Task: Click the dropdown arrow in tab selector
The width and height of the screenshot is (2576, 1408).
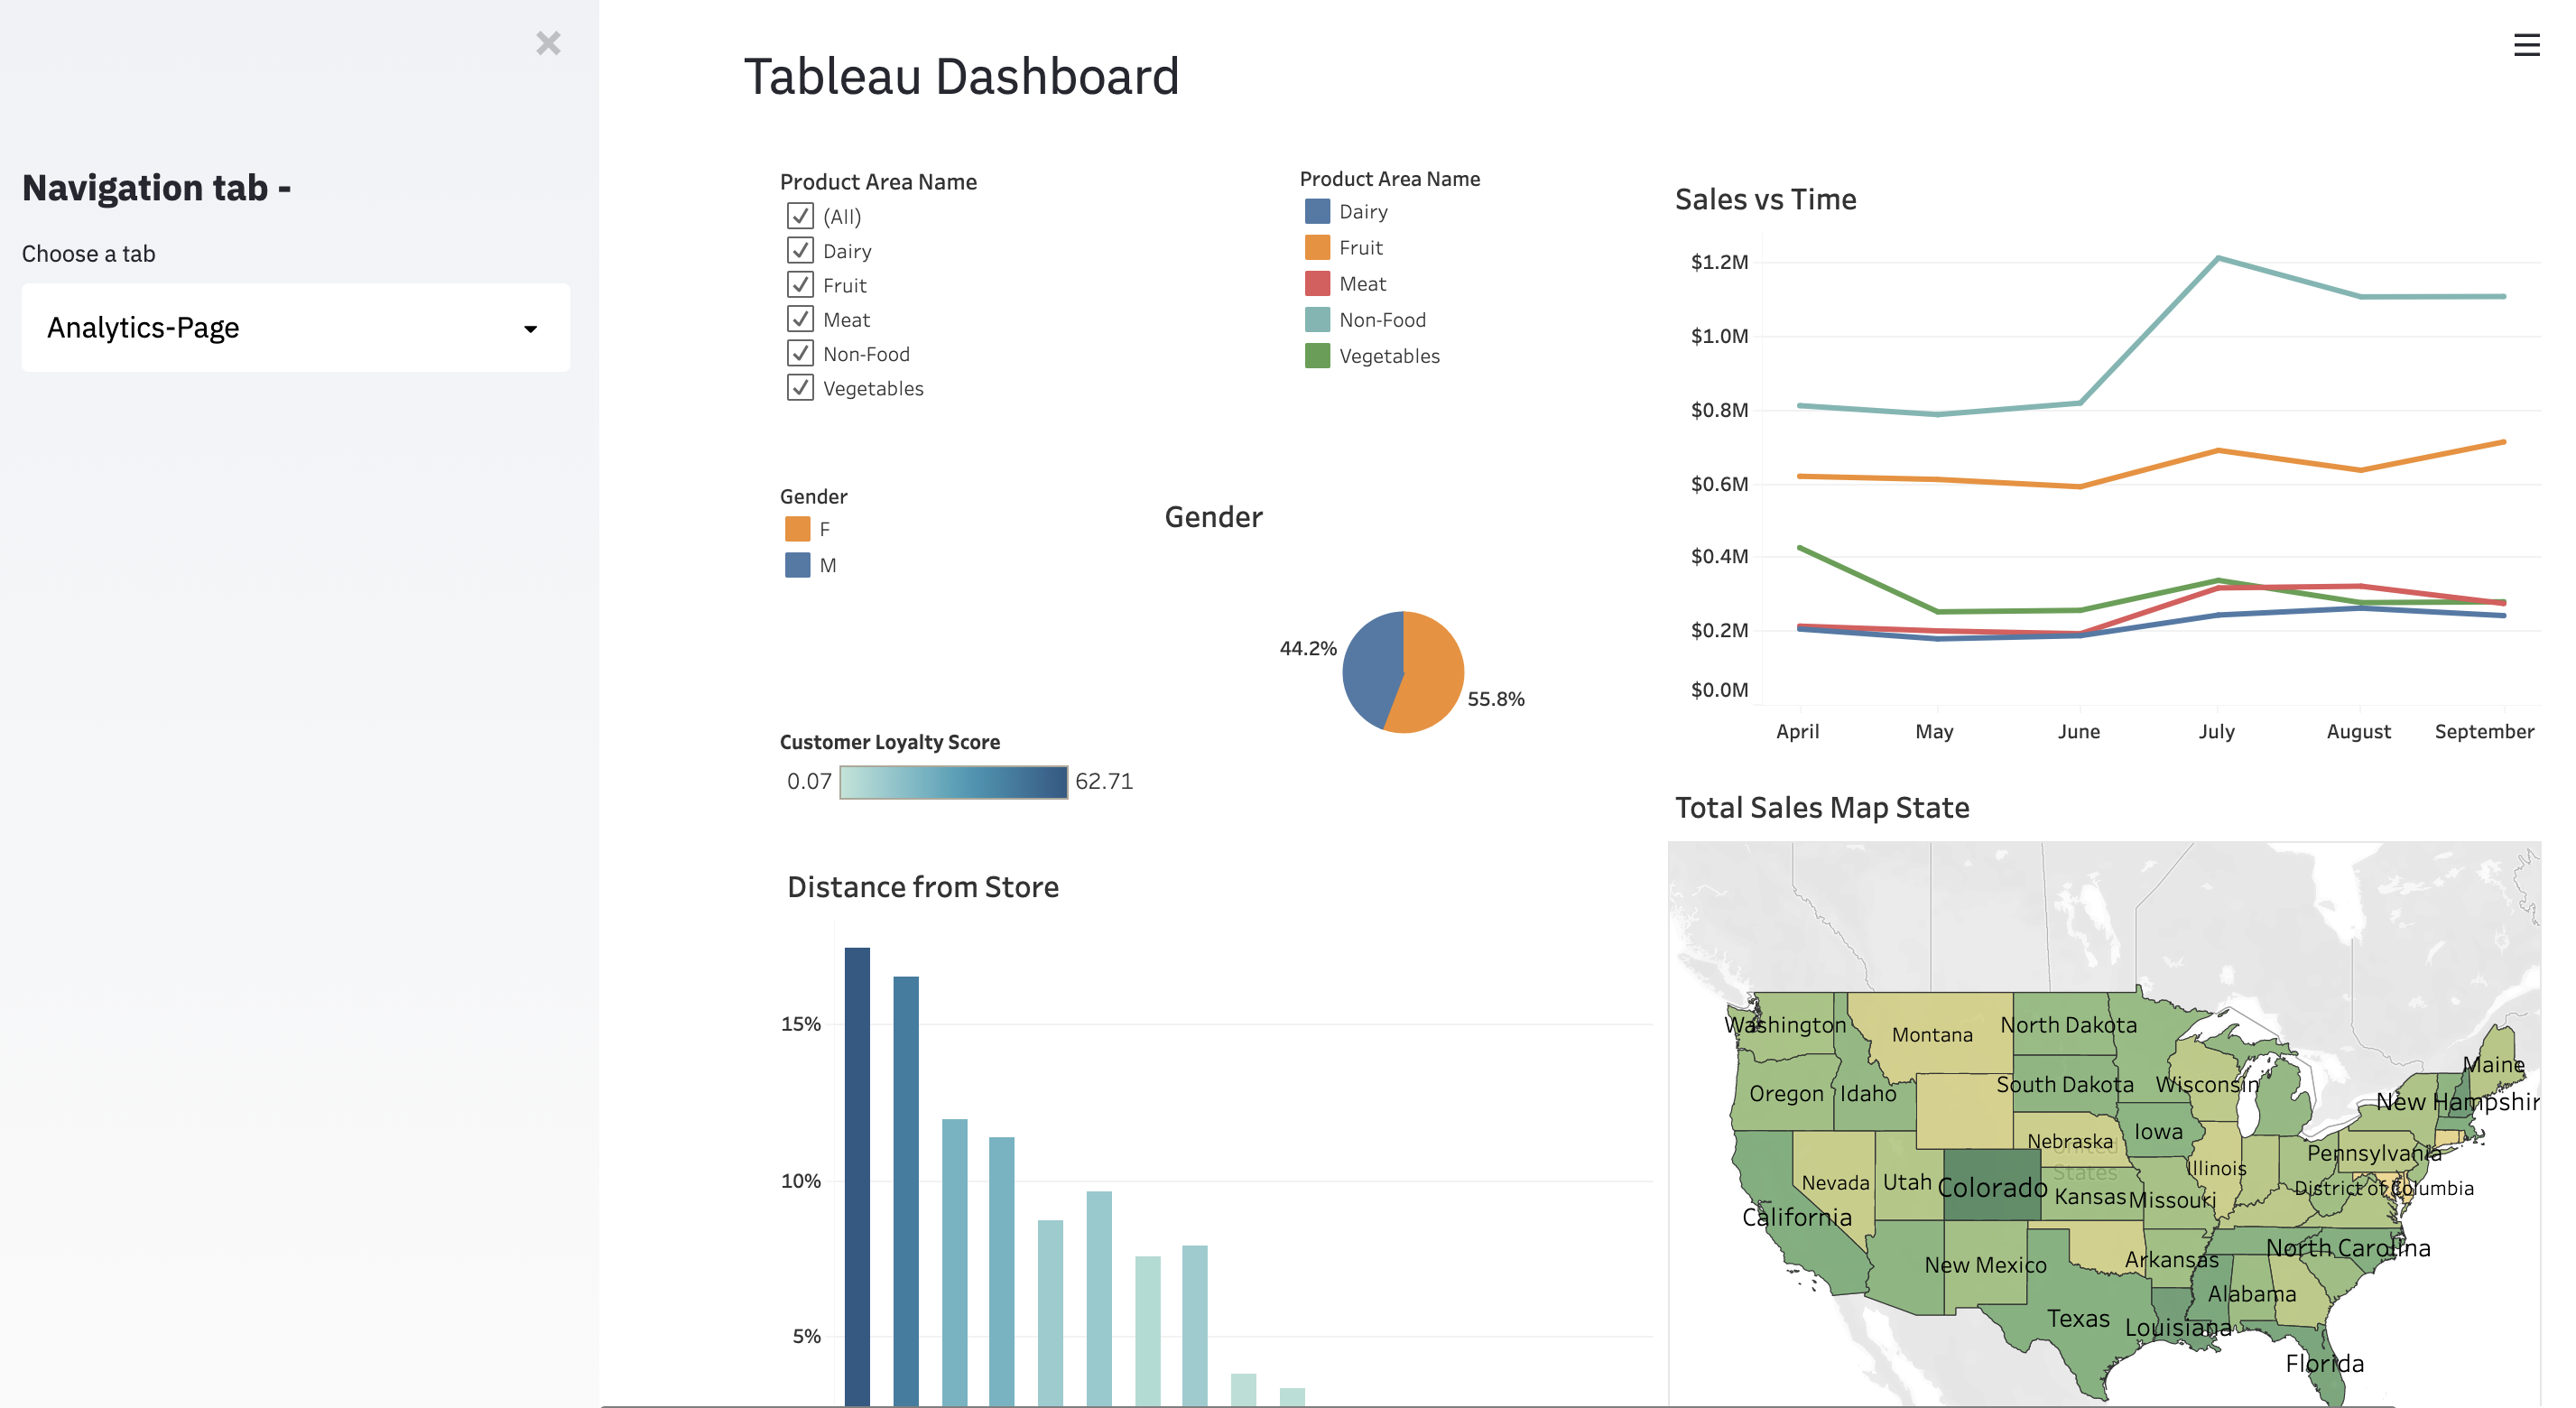Action: pyautogui.click(x=530, y=329)
